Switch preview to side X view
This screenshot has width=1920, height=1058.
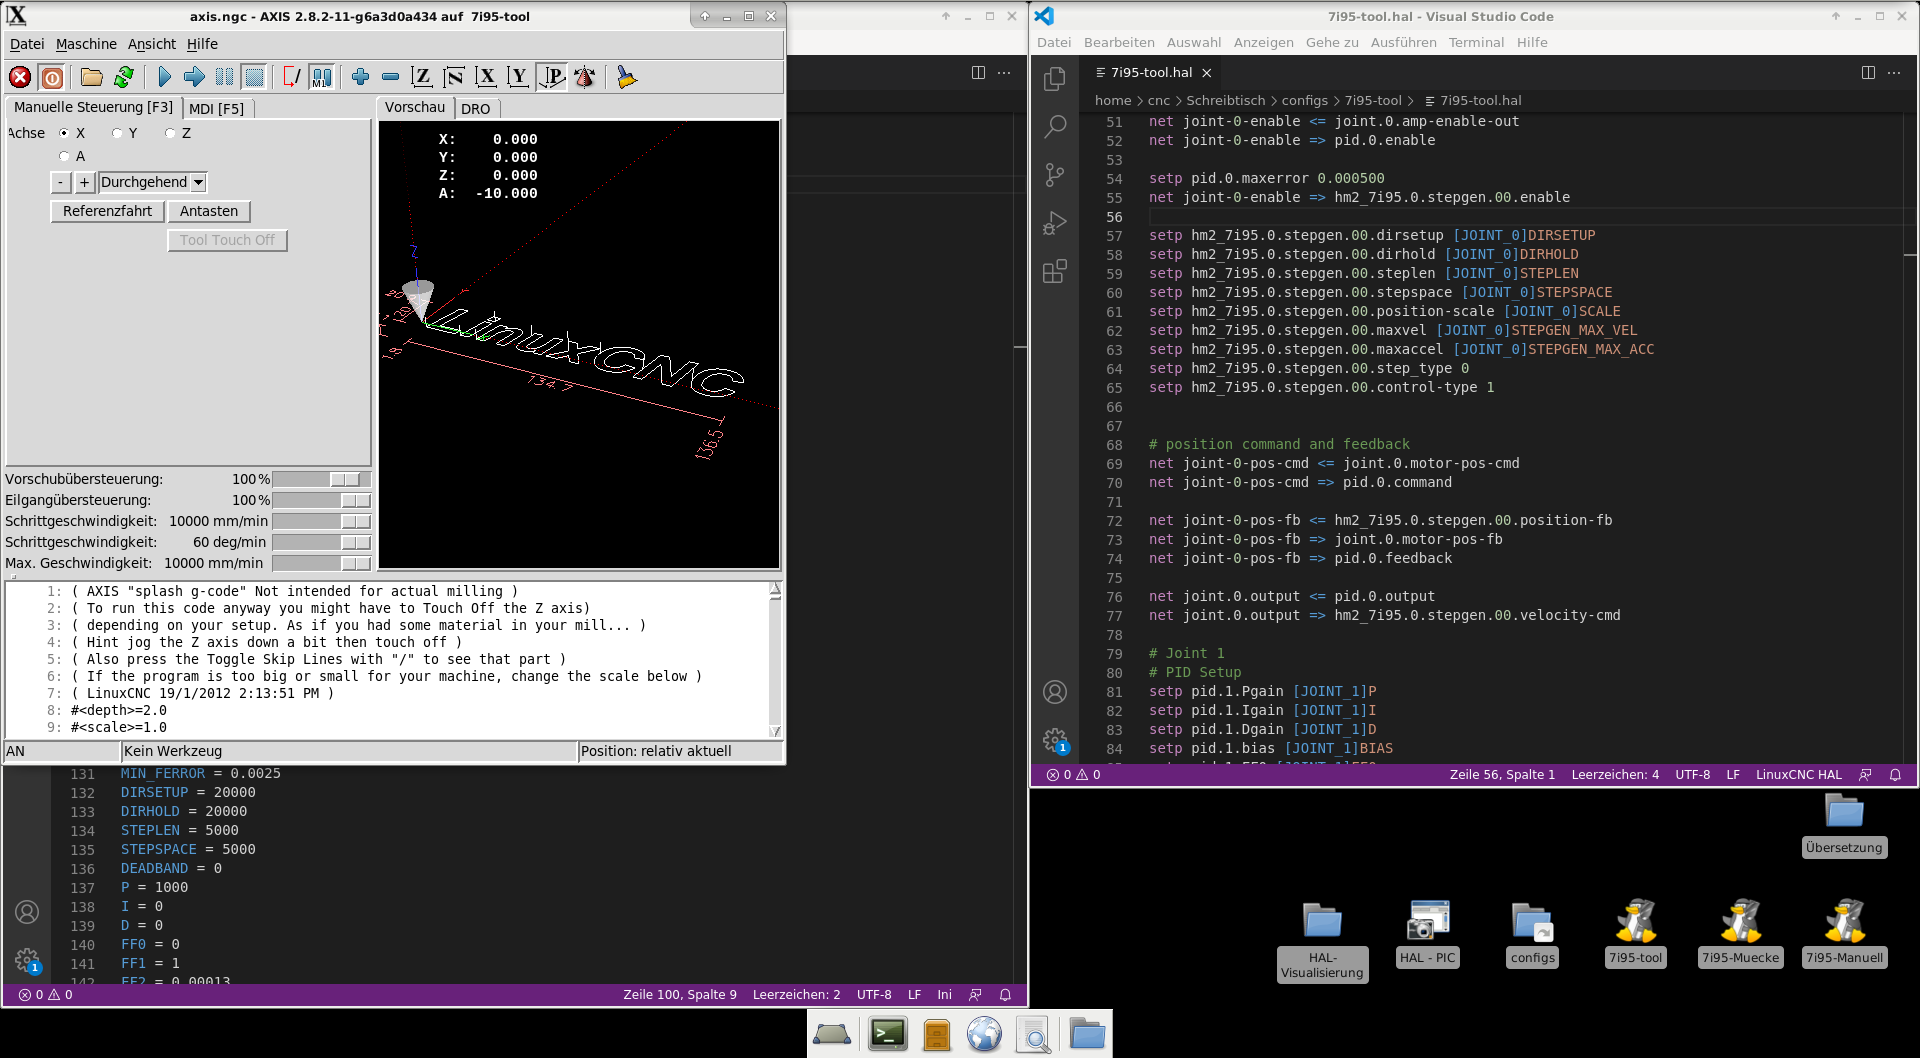[x=486, y=77]
